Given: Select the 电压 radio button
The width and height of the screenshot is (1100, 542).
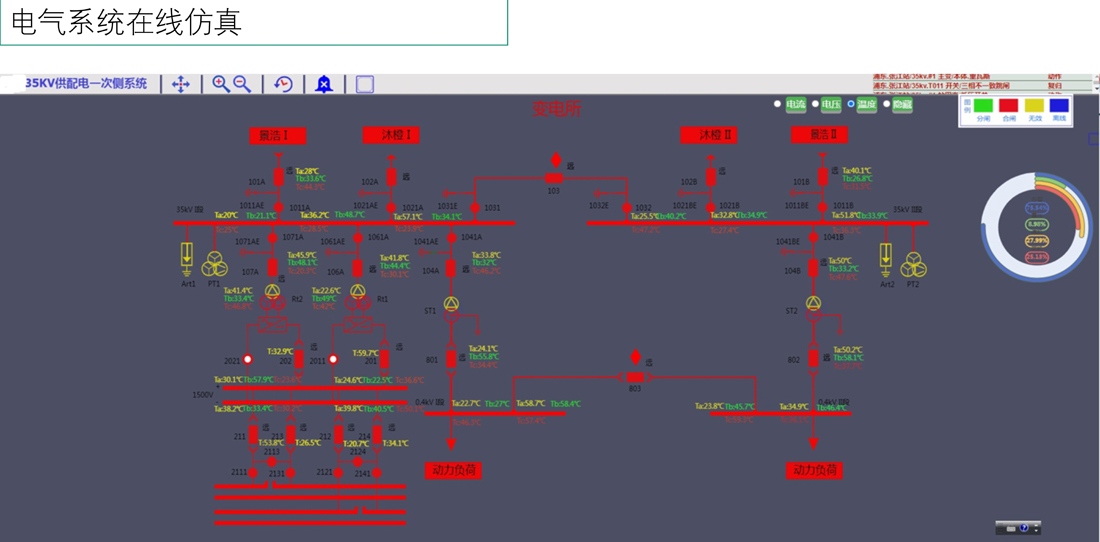Looking at the screenshot, I should [815, 104].
